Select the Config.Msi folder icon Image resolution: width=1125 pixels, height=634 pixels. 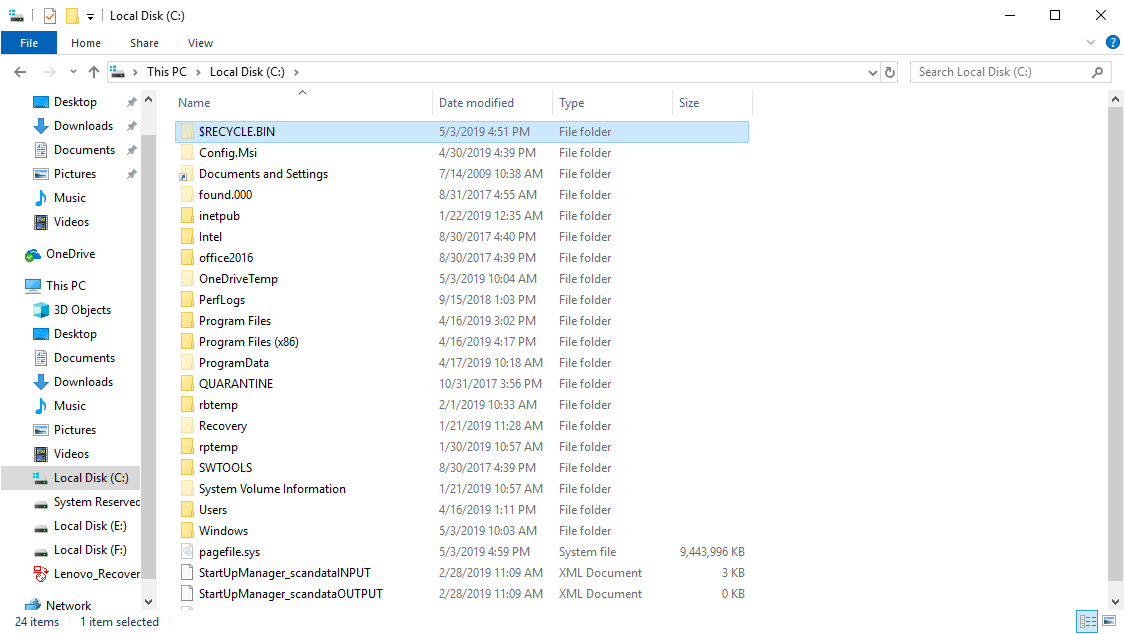click(x=187, y=152)
